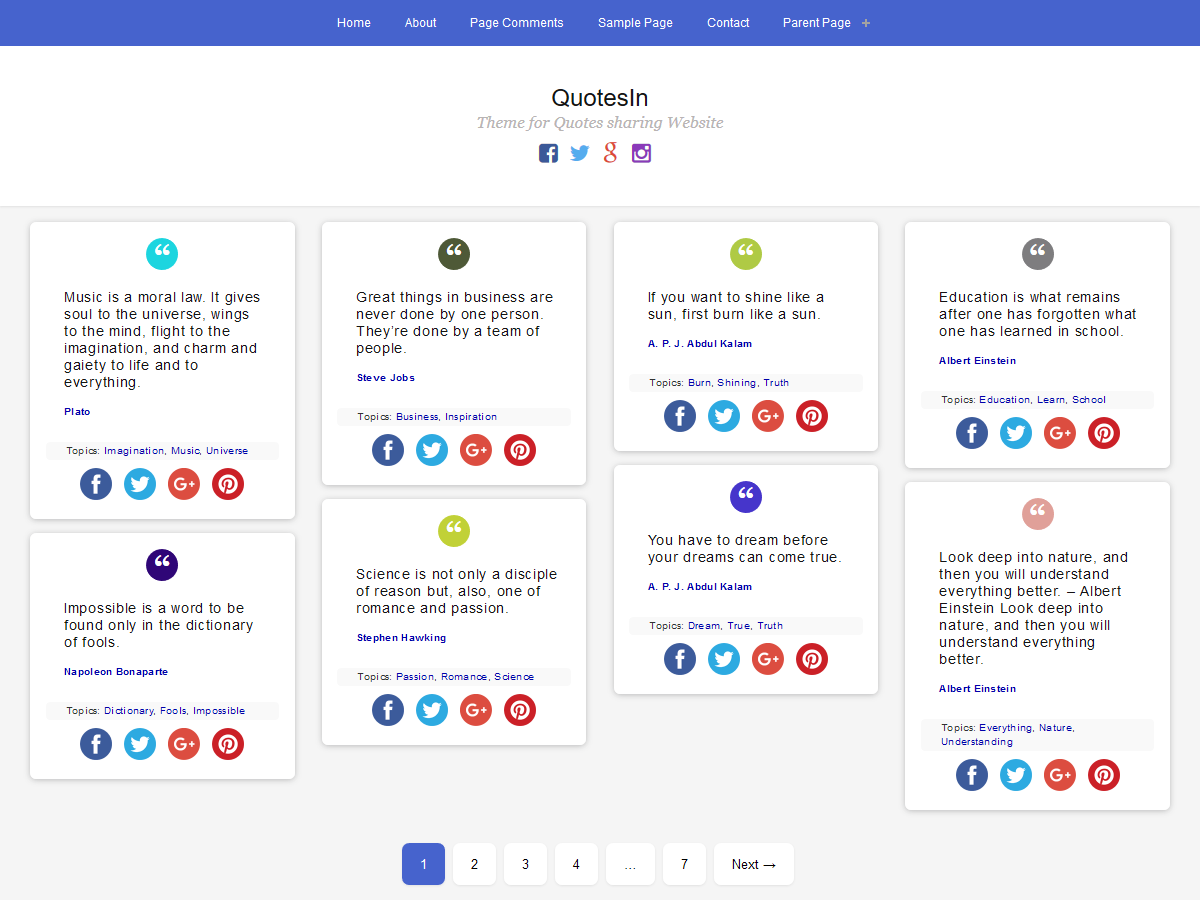Click the quote mark icon above the Music quote

(162, 254)
